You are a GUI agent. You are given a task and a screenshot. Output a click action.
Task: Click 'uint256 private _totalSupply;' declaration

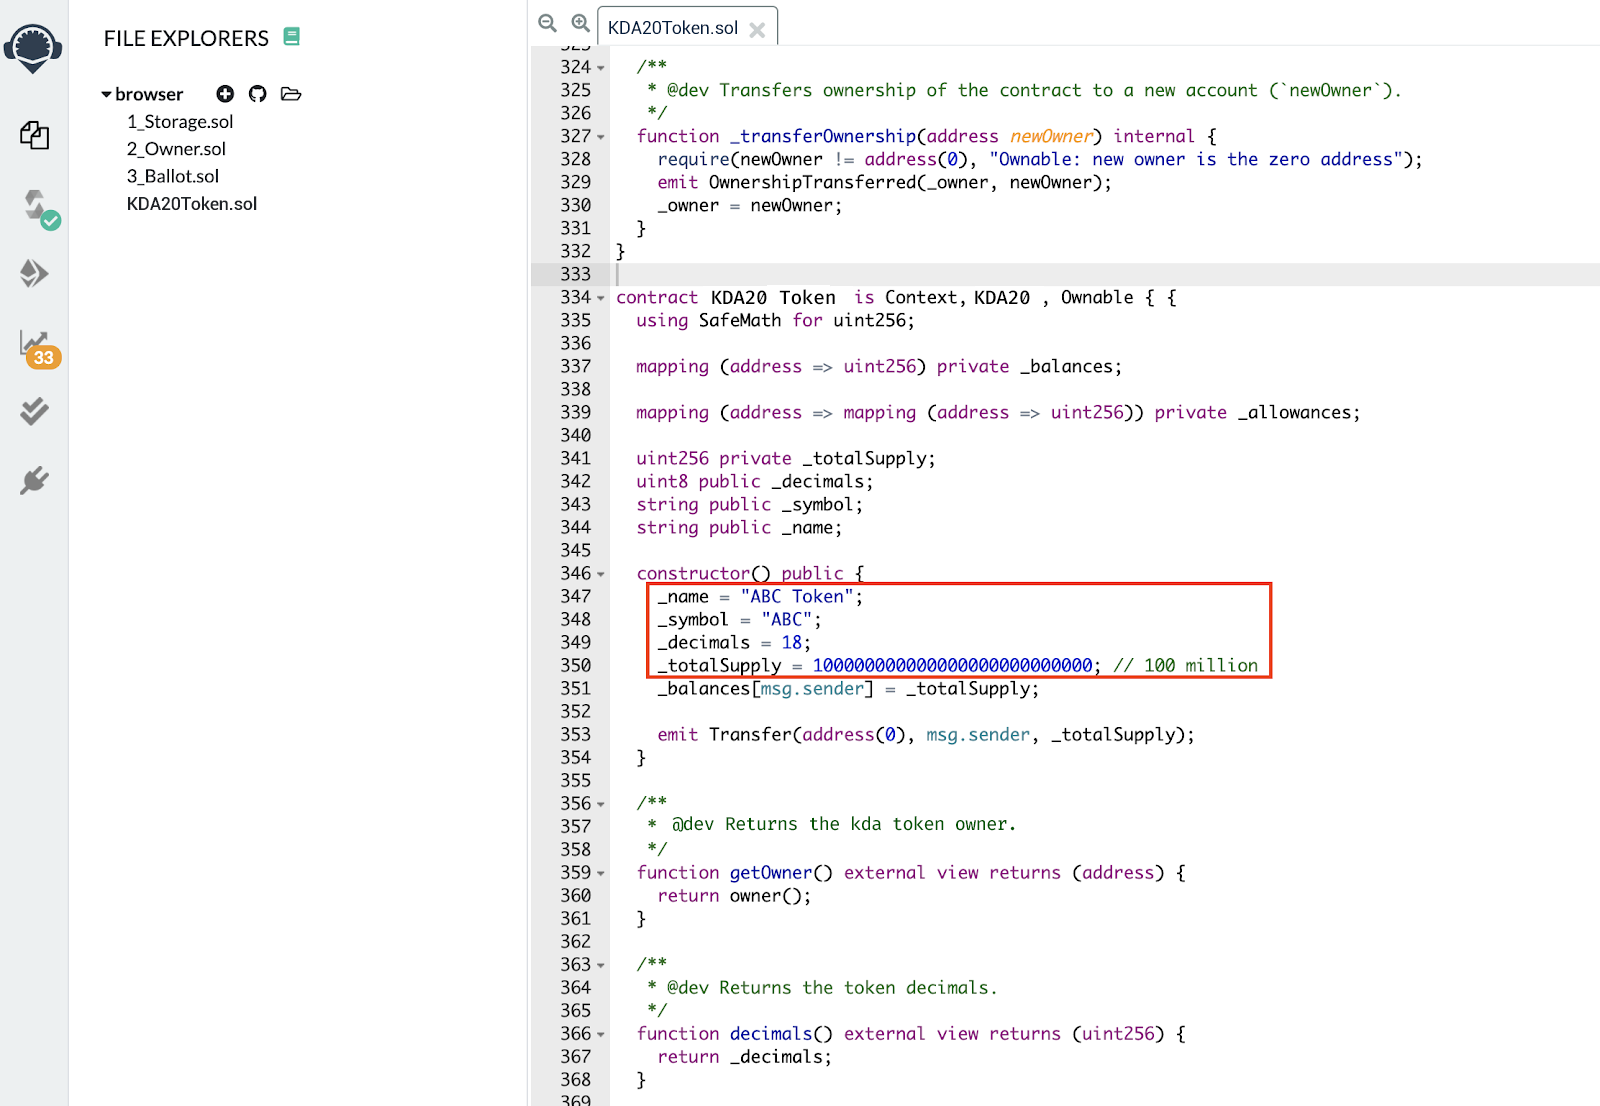786,459
